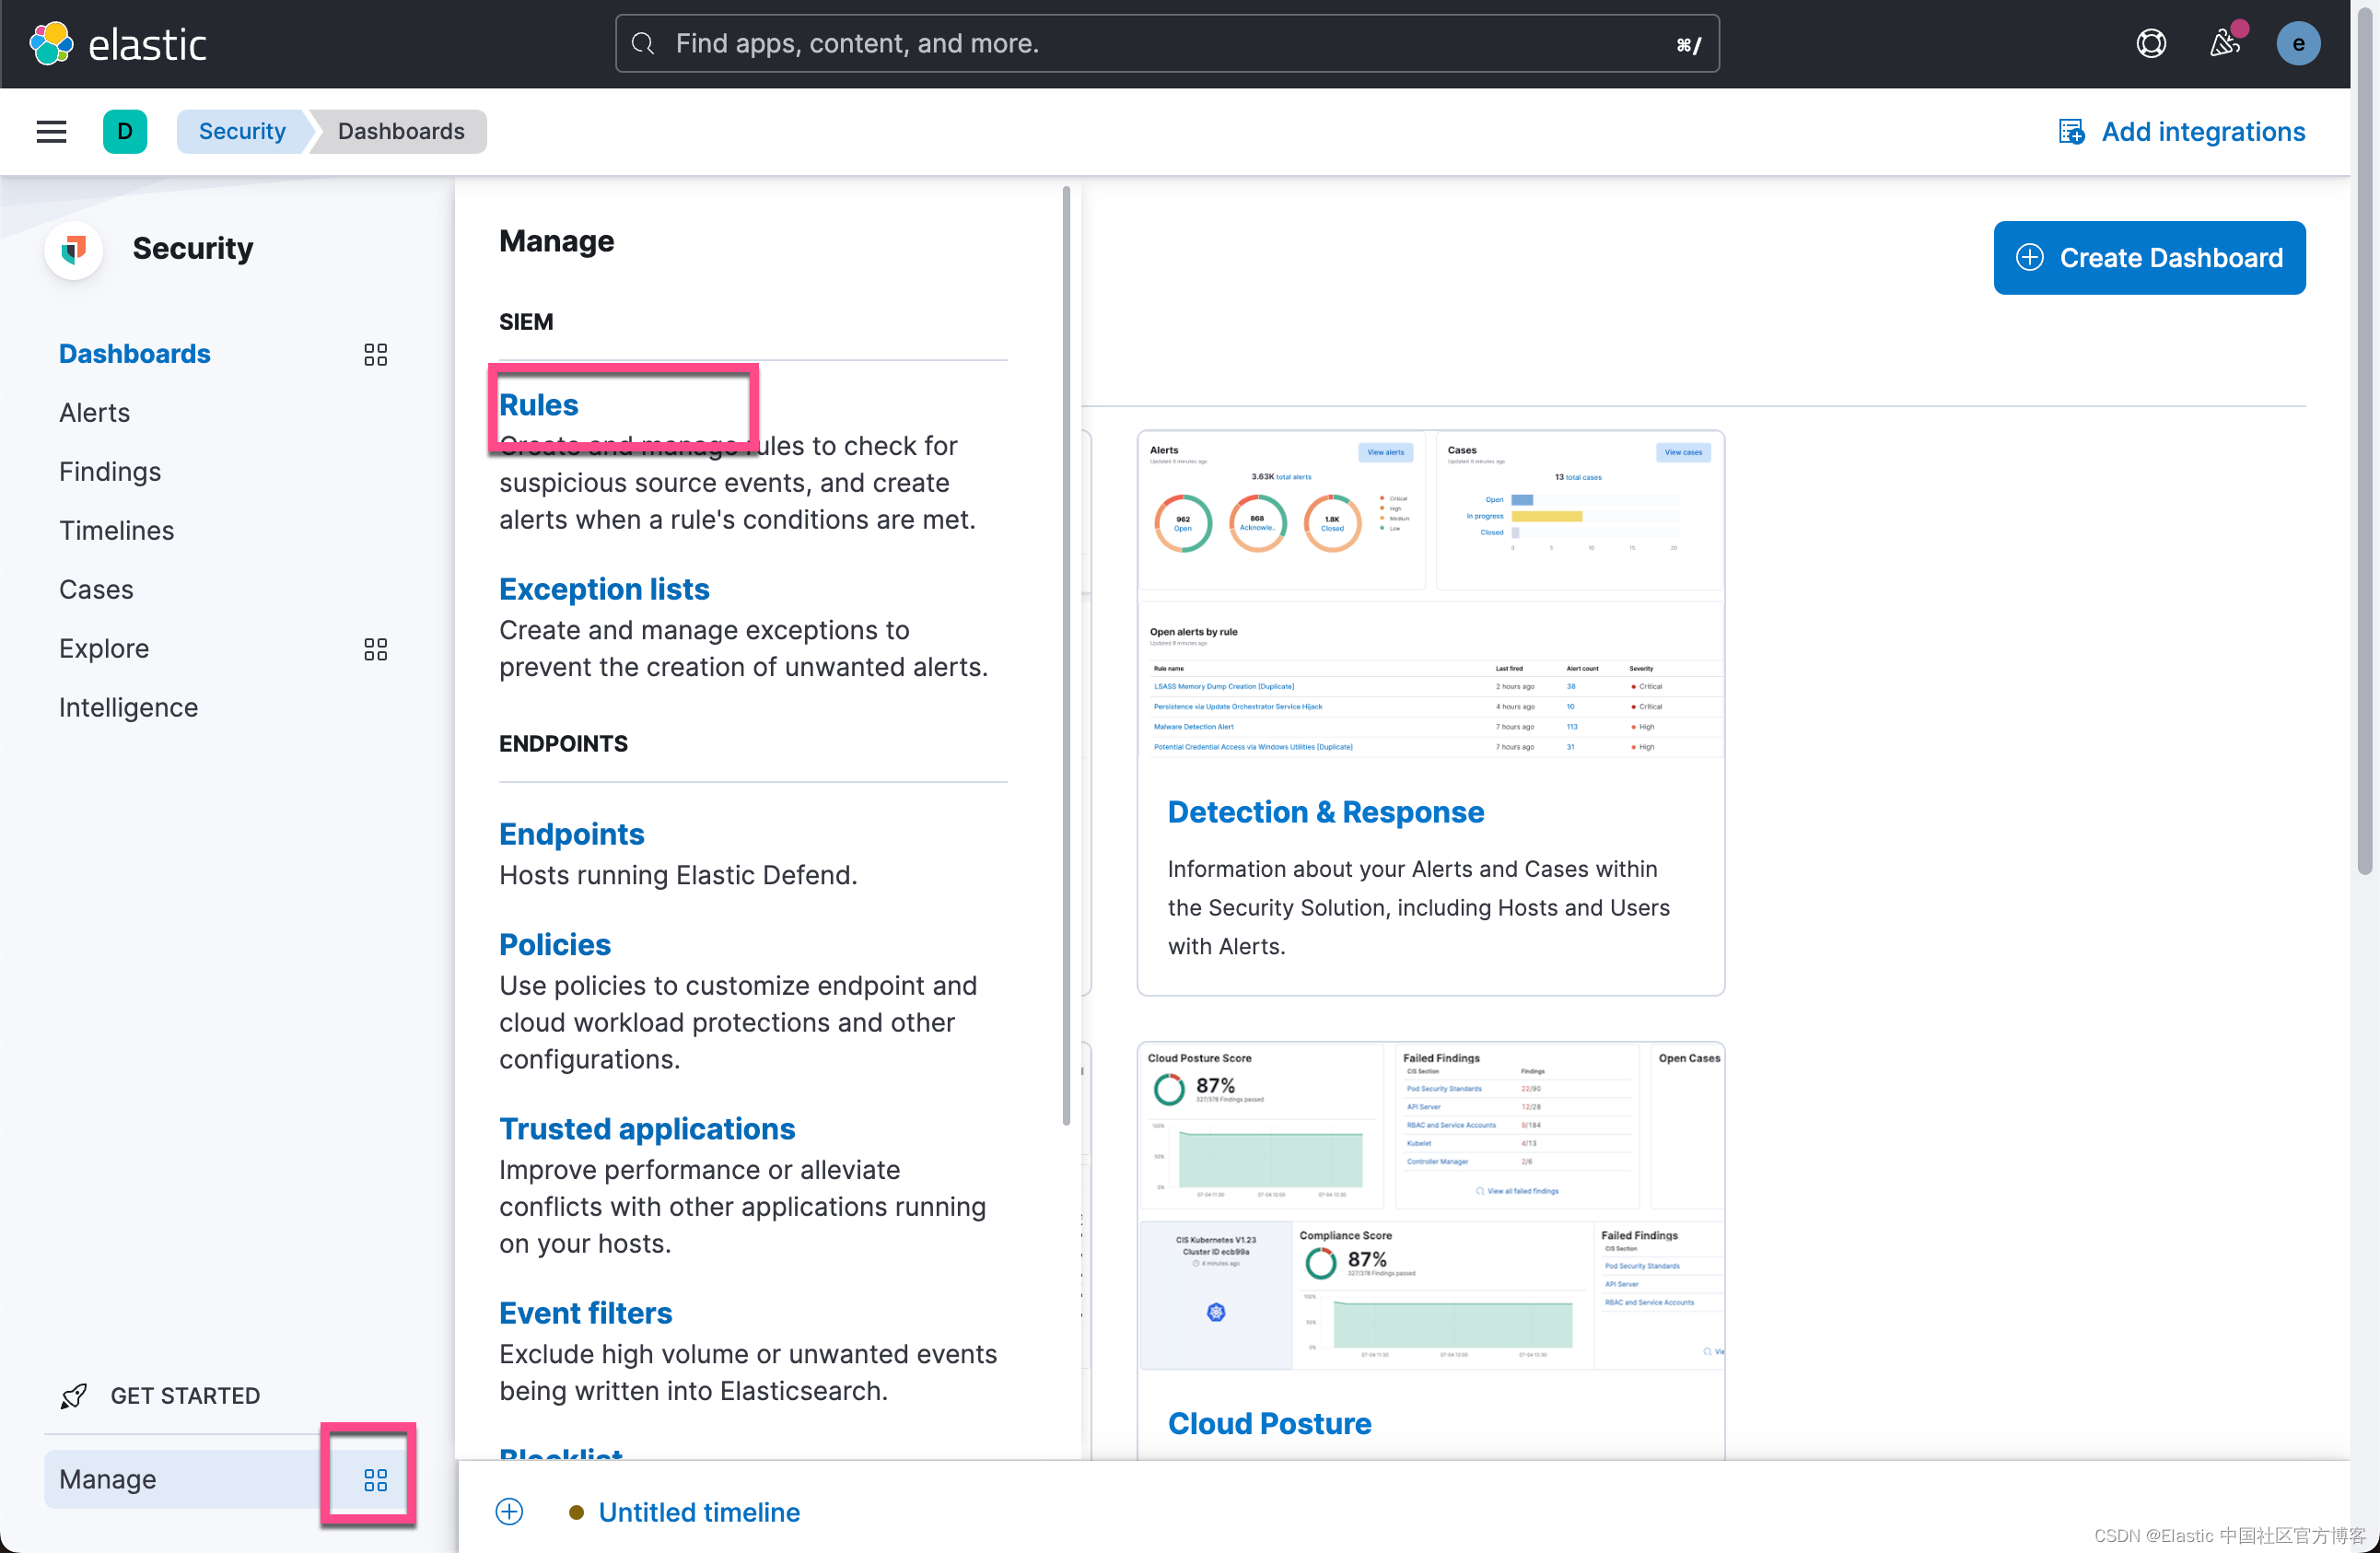Select Dashboards in the side navigation
This screenshot has height=1553, width=2380.
click(135, 354)
